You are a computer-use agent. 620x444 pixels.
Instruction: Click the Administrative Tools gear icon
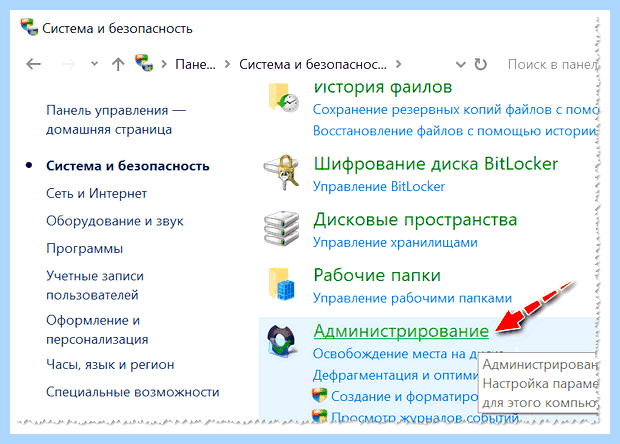tap(282, 341)
